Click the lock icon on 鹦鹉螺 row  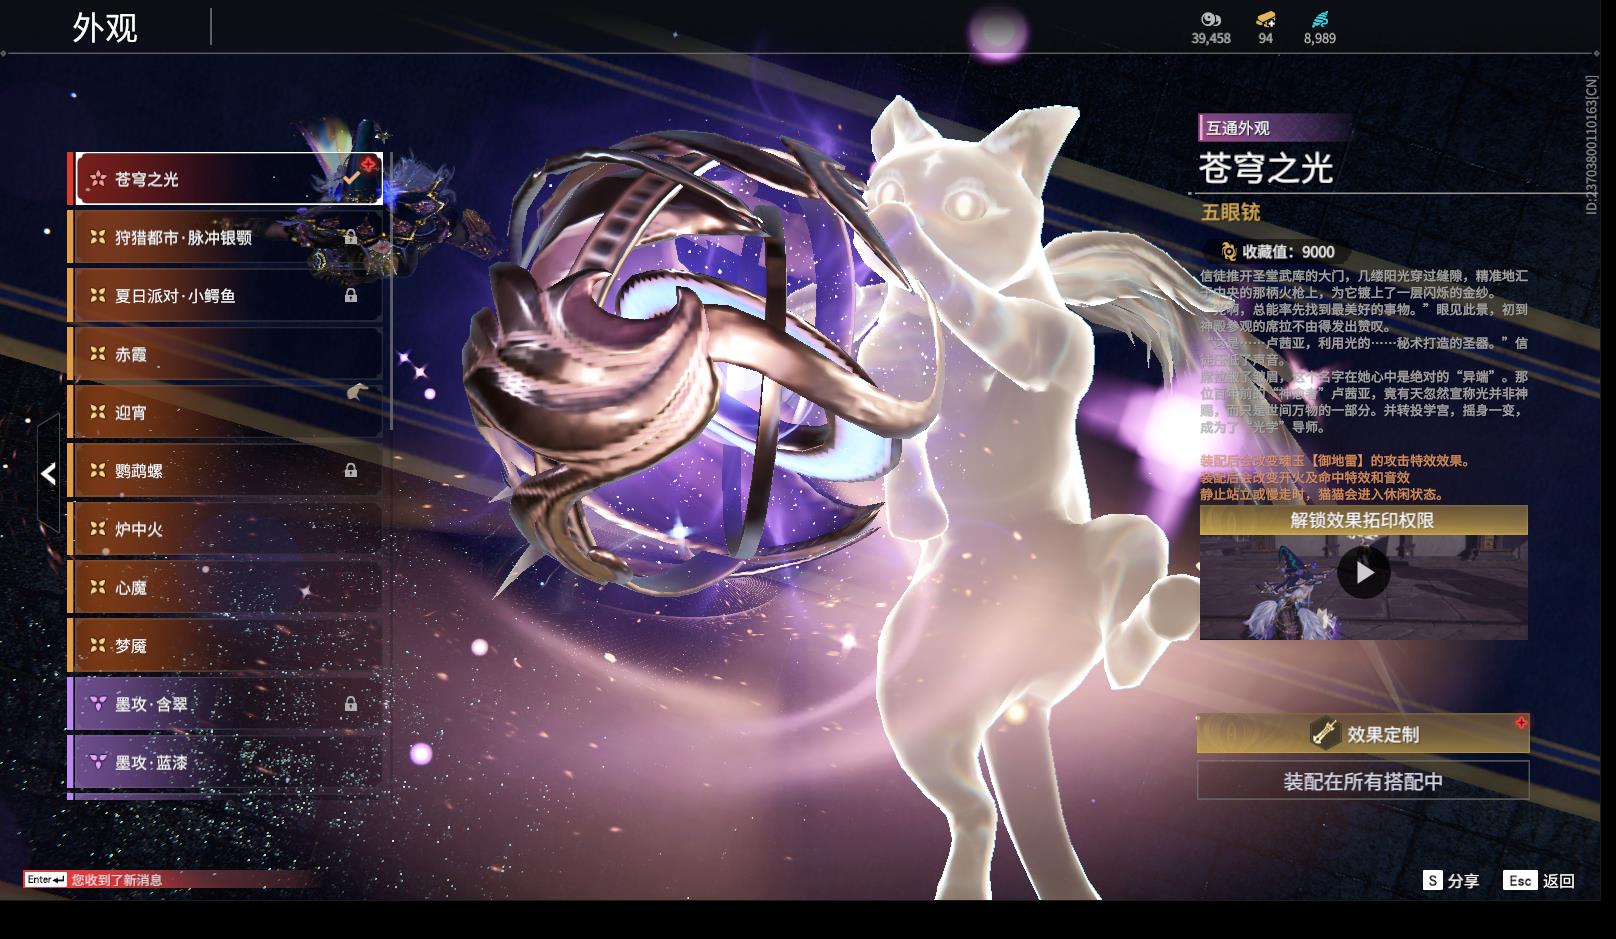[351, 470]
